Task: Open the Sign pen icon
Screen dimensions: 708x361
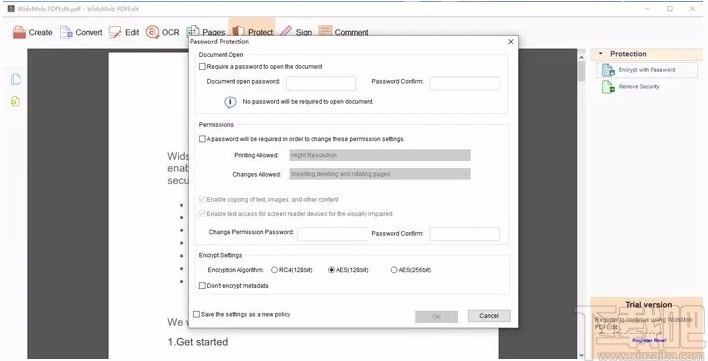Action: [x=286, y=31]
